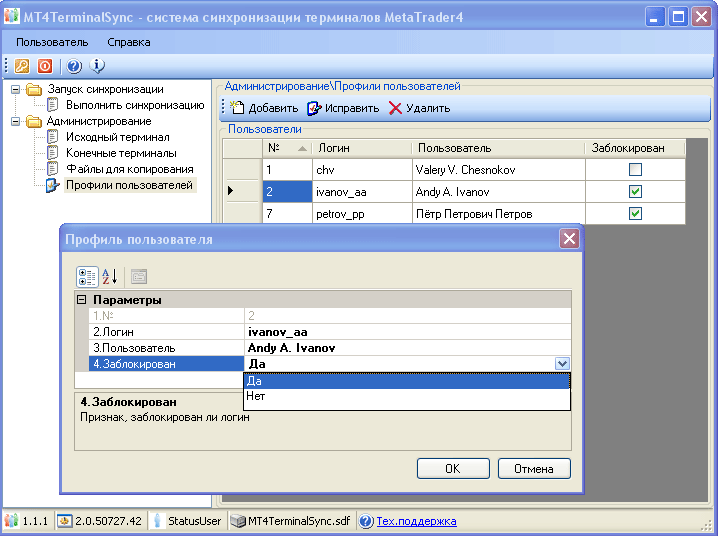Screen dimensions: 718x536
Task: Open the Пользователь menu
Action: click(52, 42)
